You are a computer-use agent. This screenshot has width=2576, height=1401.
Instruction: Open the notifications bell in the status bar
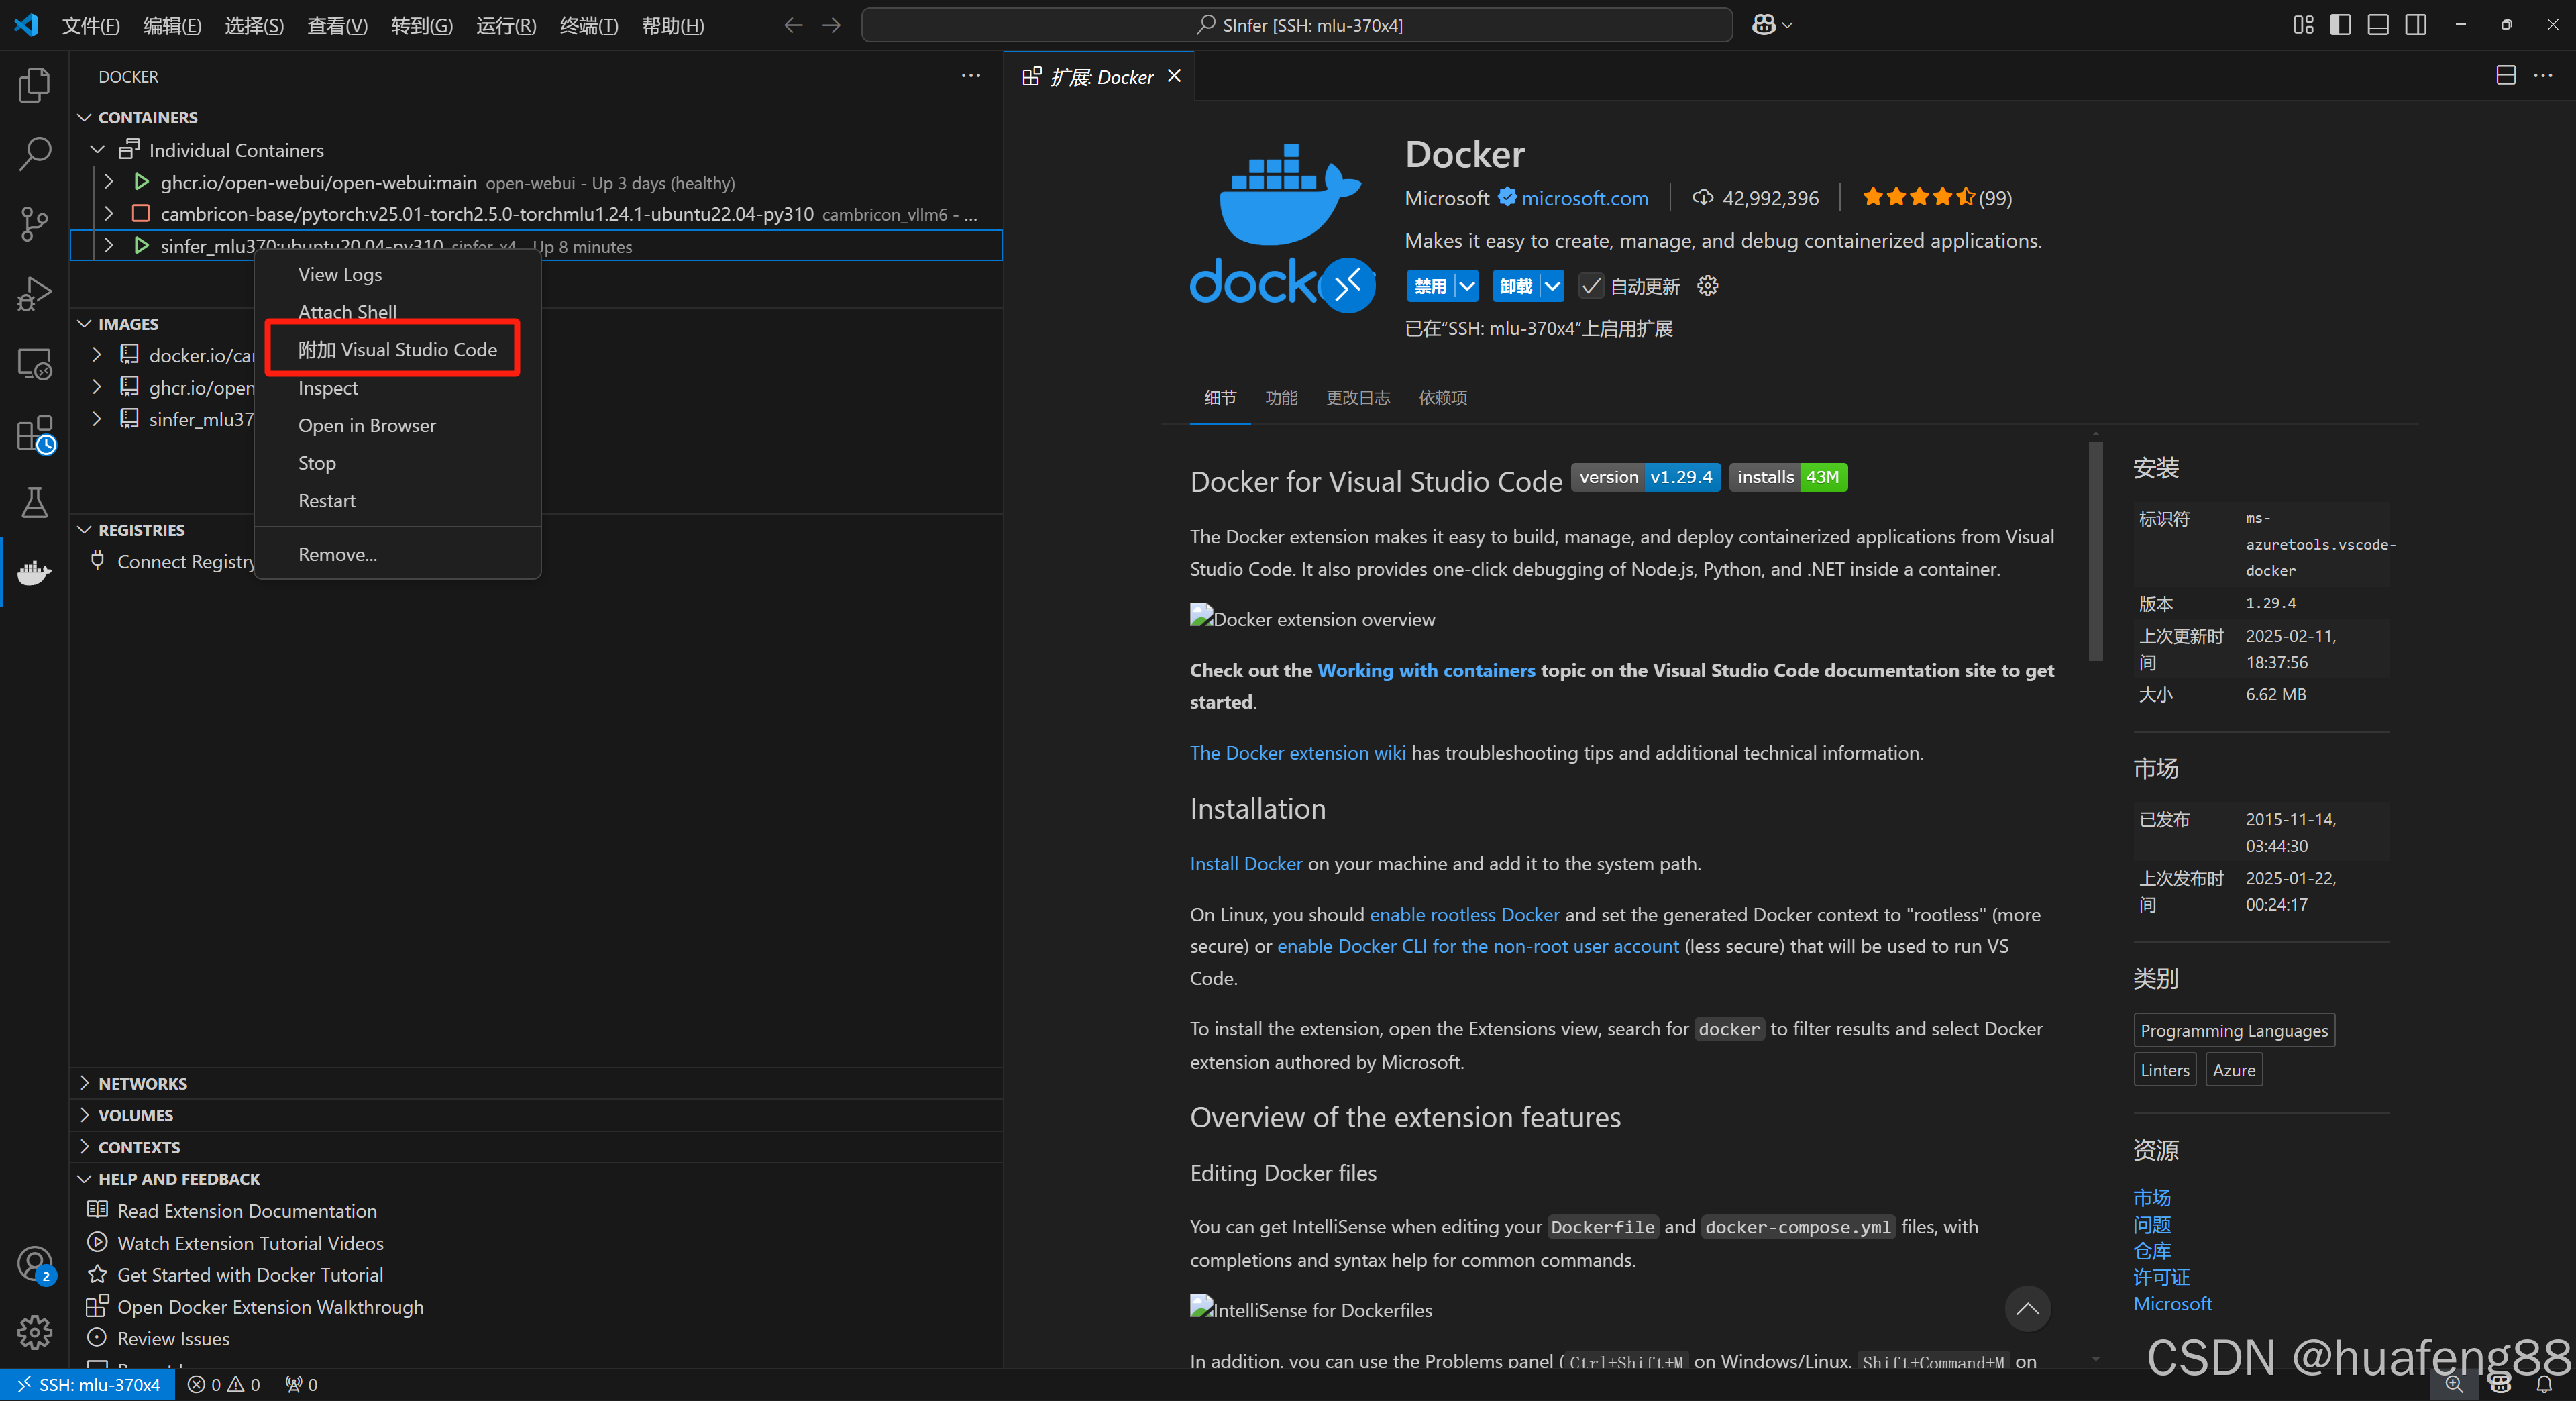click(x=2544, y=1385)
